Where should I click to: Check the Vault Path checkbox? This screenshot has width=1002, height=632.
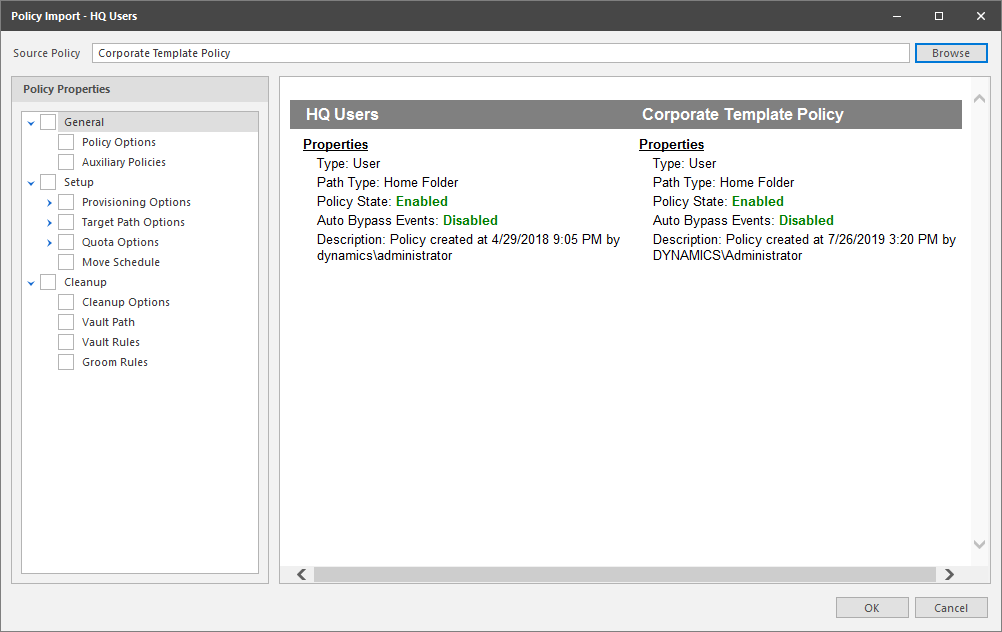pos(66,322)
